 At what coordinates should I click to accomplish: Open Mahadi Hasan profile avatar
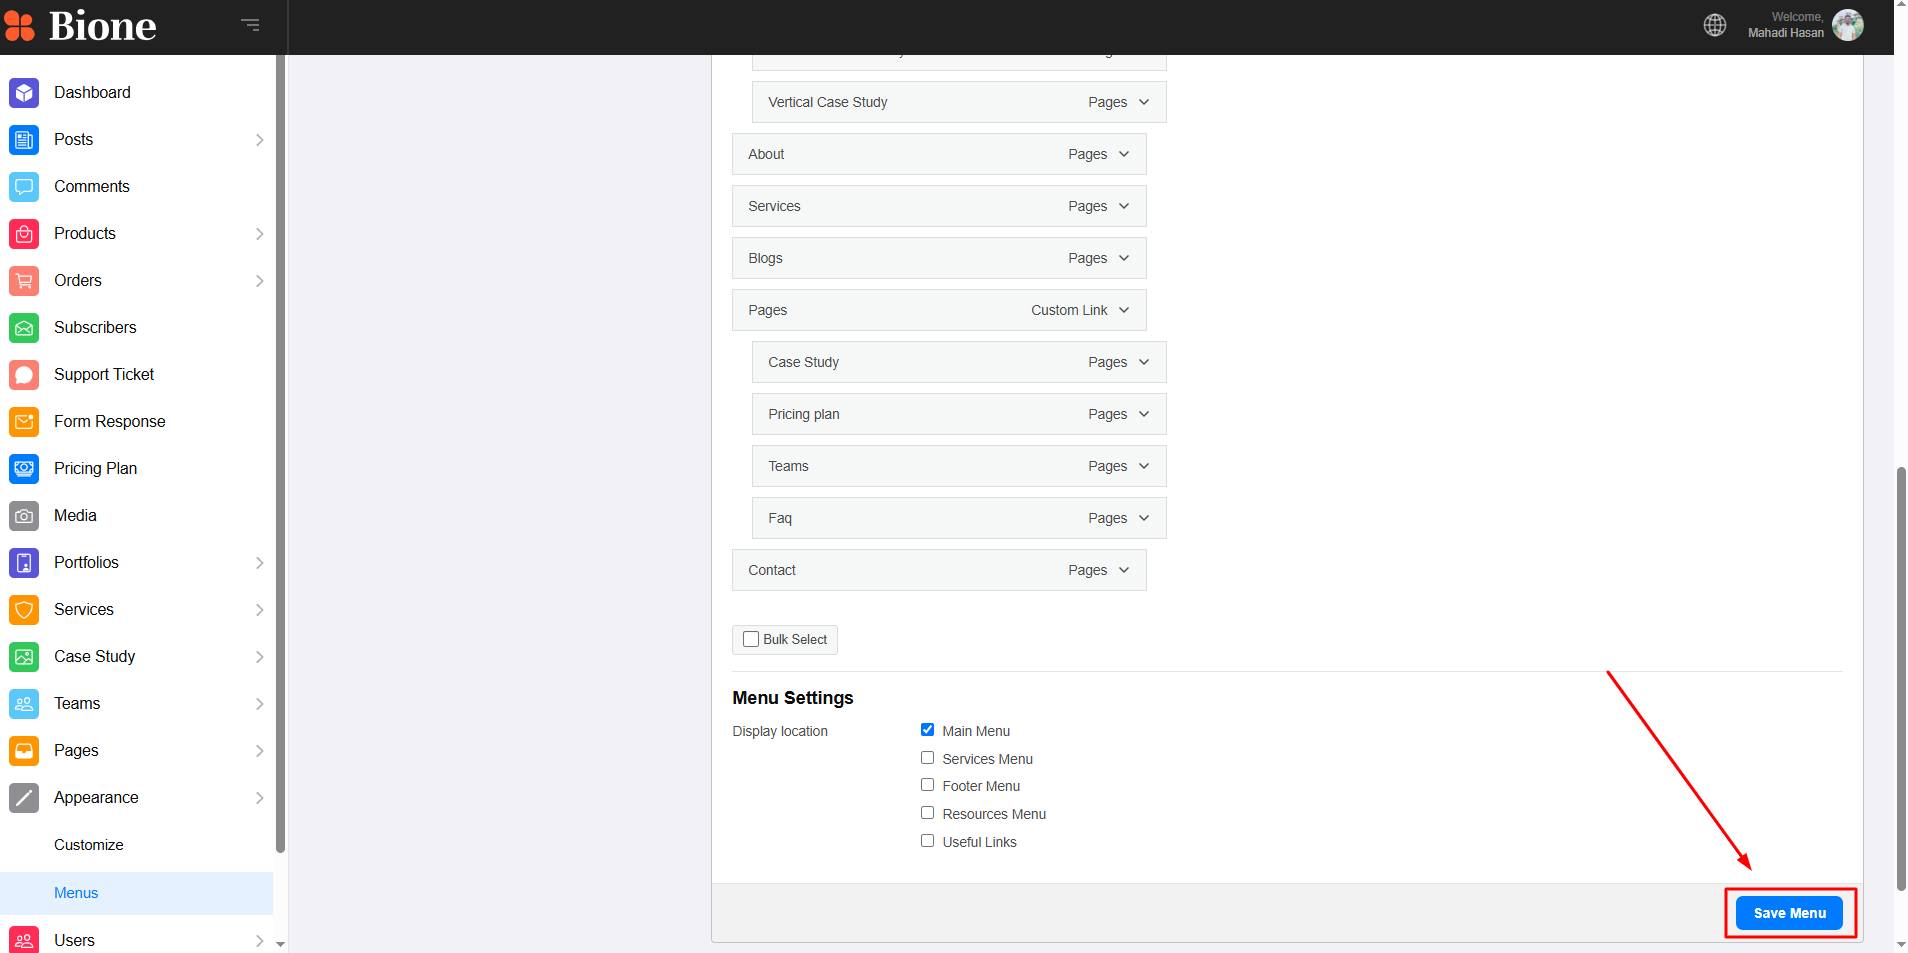1848,25
